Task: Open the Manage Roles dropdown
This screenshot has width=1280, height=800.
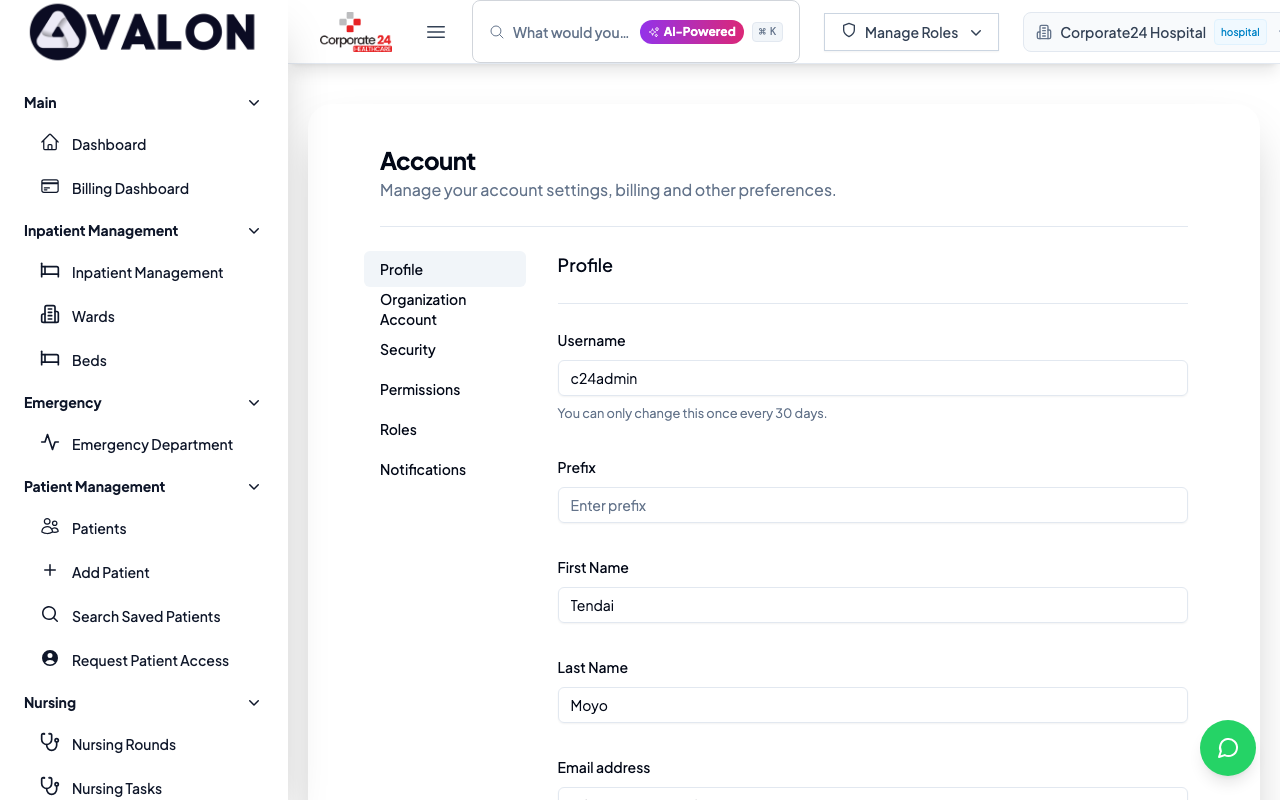Action: point(911,32)
